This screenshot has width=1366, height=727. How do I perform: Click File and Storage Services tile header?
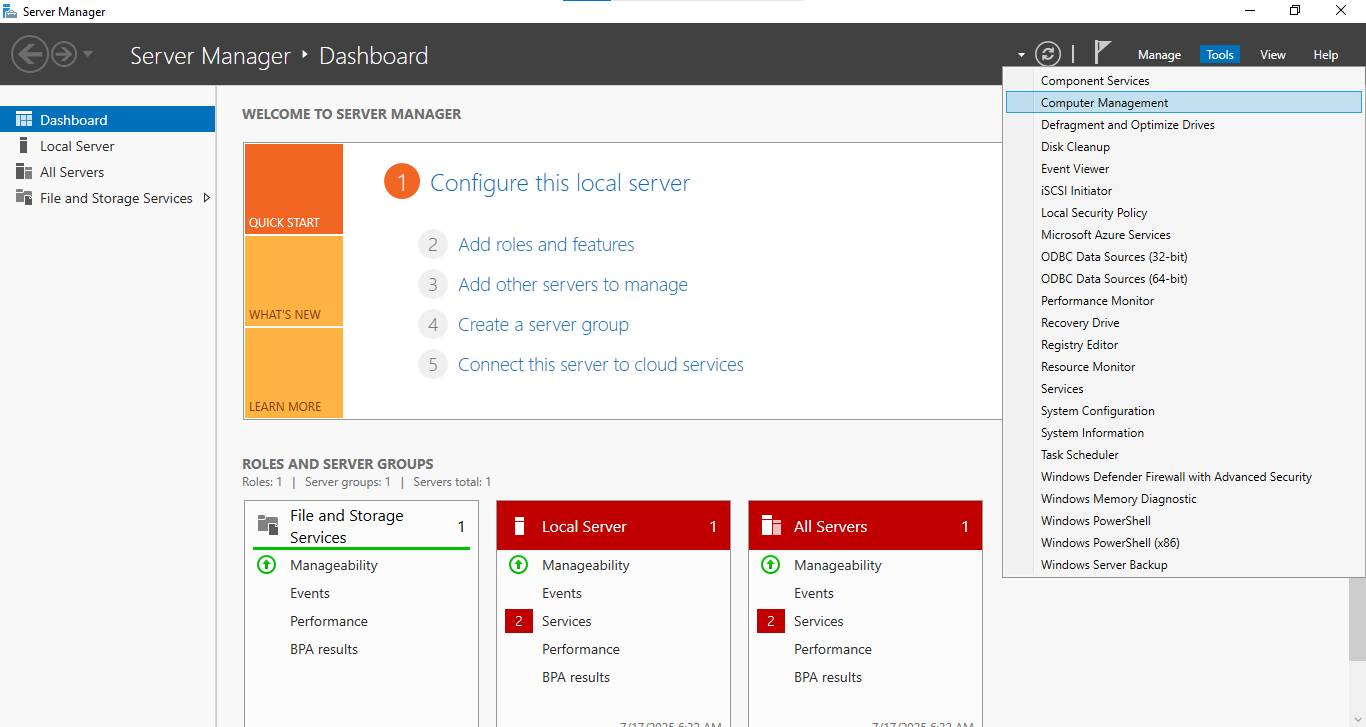pos(361,526)
